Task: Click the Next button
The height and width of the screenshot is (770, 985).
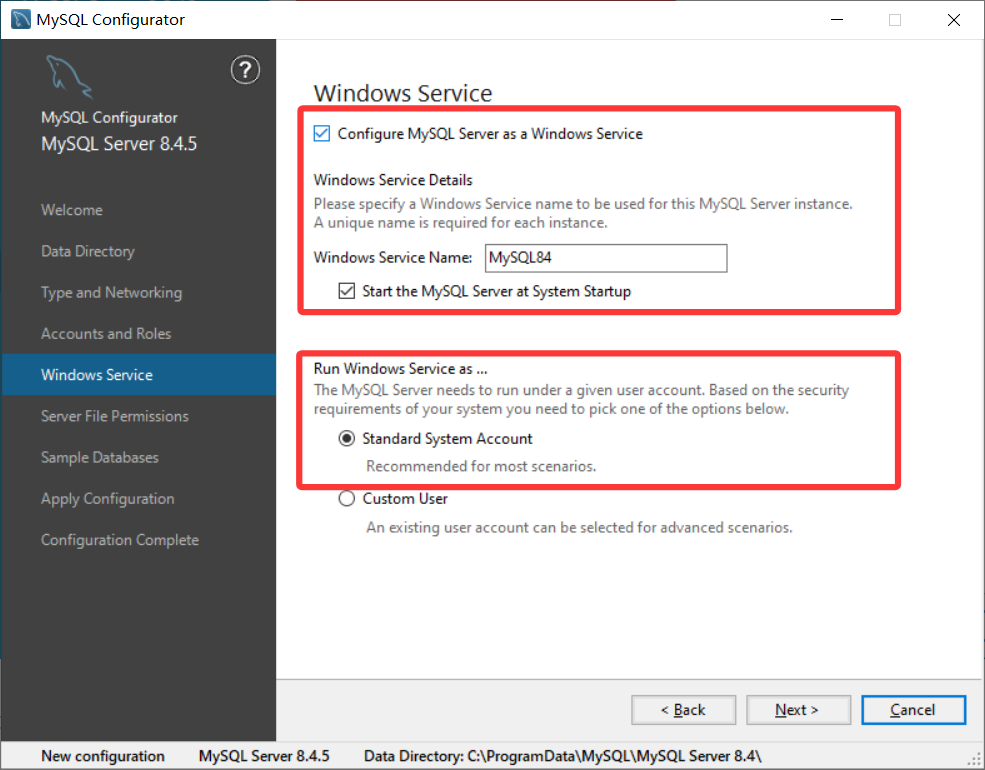Action: pyautogui.click(x=798, y=710)
